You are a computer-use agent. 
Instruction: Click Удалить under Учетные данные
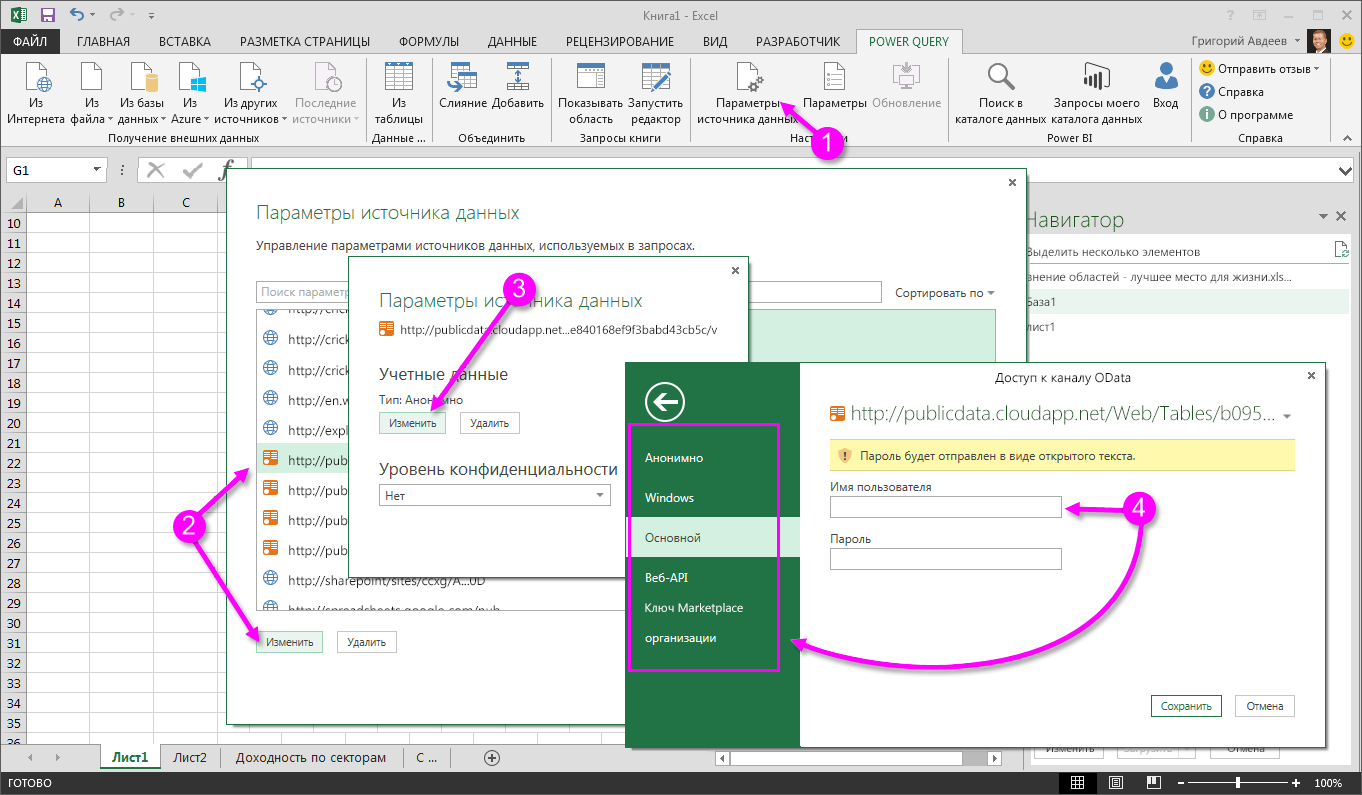pyautogui.click(x=490, y=423)
